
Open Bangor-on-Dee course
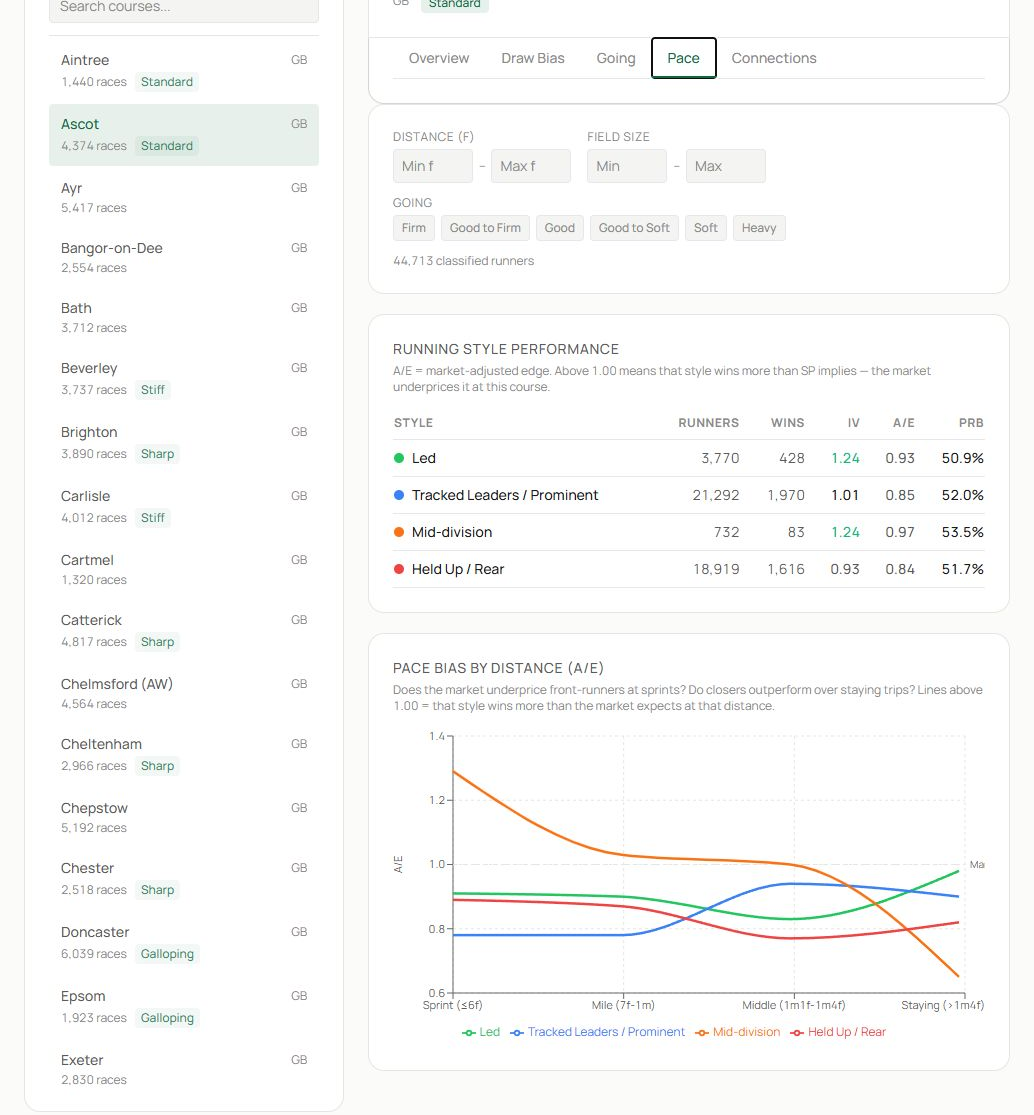click(183, 257)
